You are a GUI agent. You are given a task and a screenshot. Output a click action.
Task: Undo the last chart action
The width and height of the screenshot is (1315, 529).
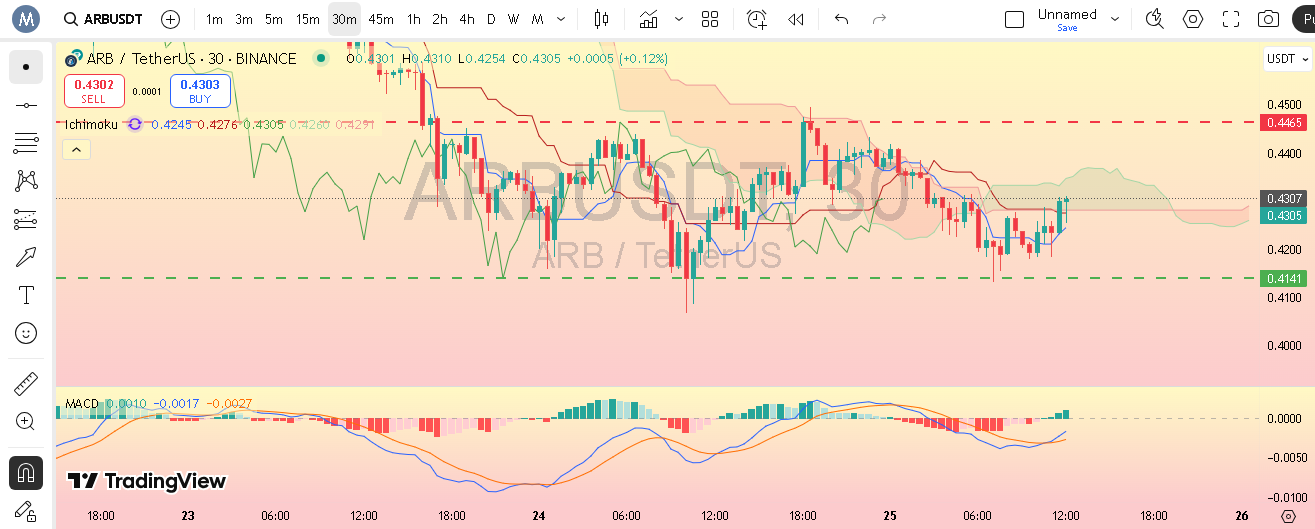pyautogui.click(x=841, y=19)
